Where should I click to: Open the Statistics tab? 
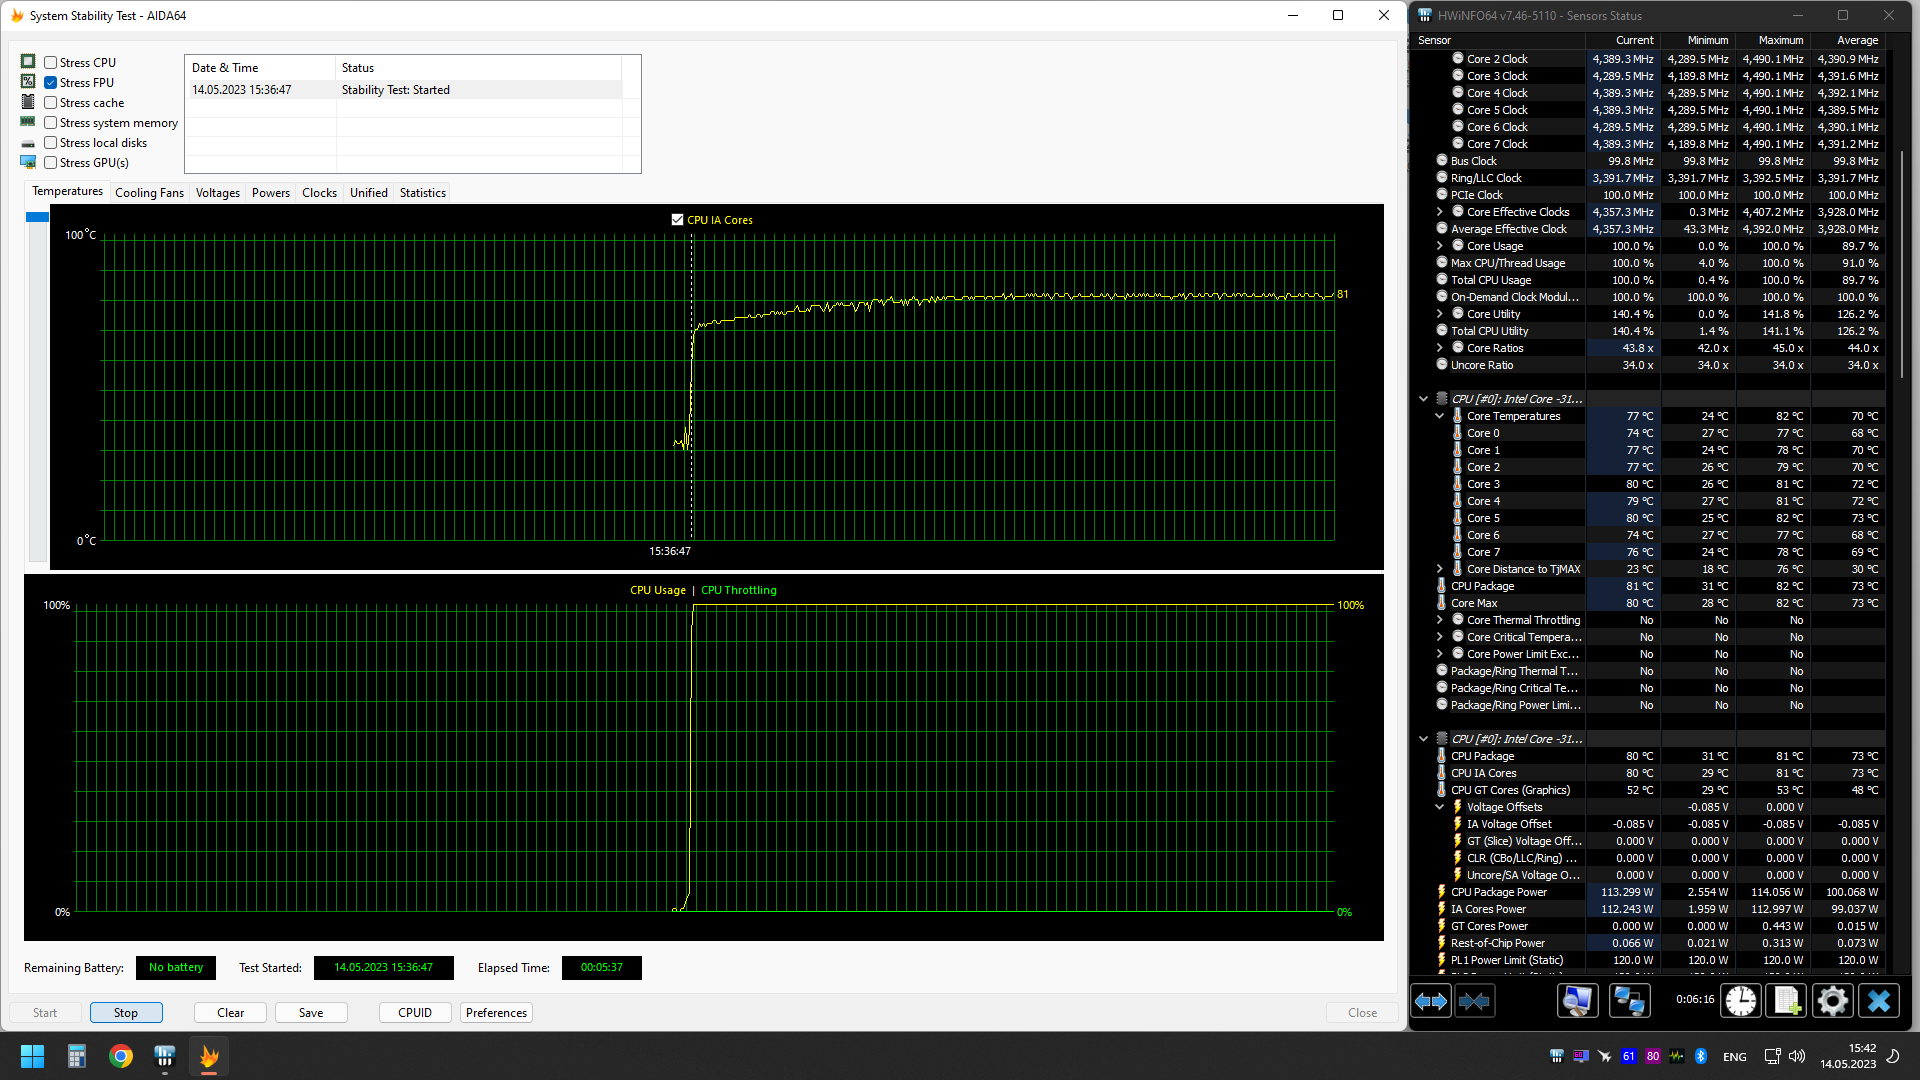(x=422, y=193)
